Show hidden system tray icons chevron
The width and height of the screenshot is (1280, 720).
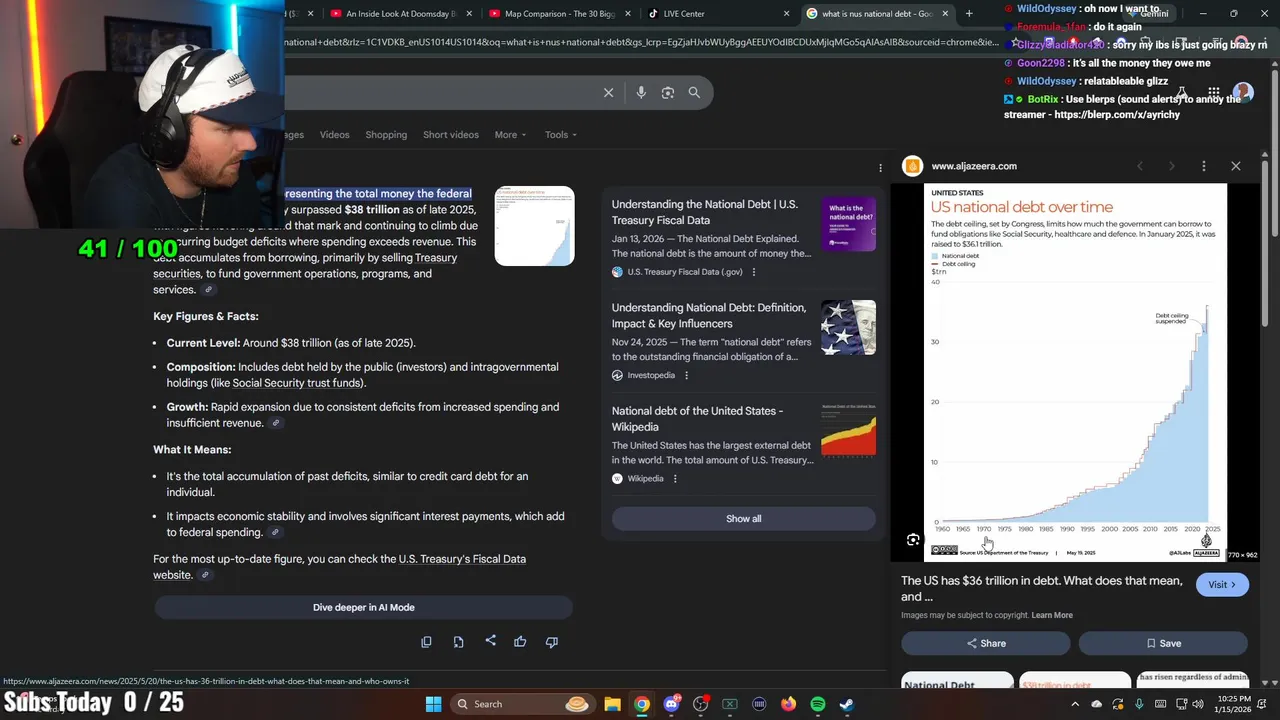coord(1075,704)
